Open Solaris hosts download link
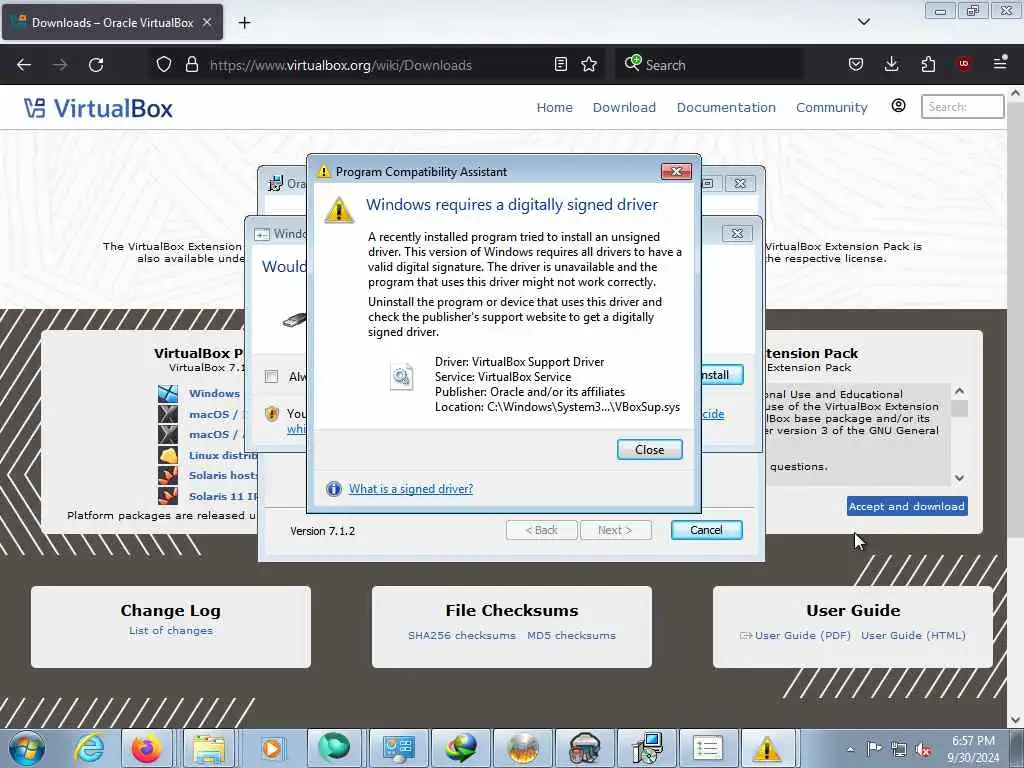 coord(223,475)
